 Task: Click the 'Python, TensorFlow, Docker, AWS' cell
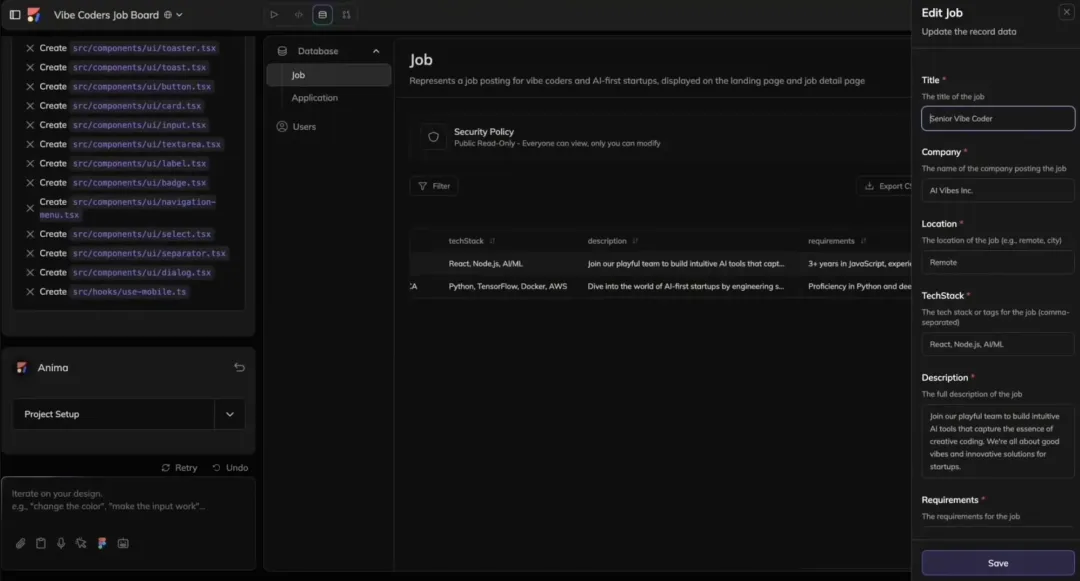coord(508,286)
